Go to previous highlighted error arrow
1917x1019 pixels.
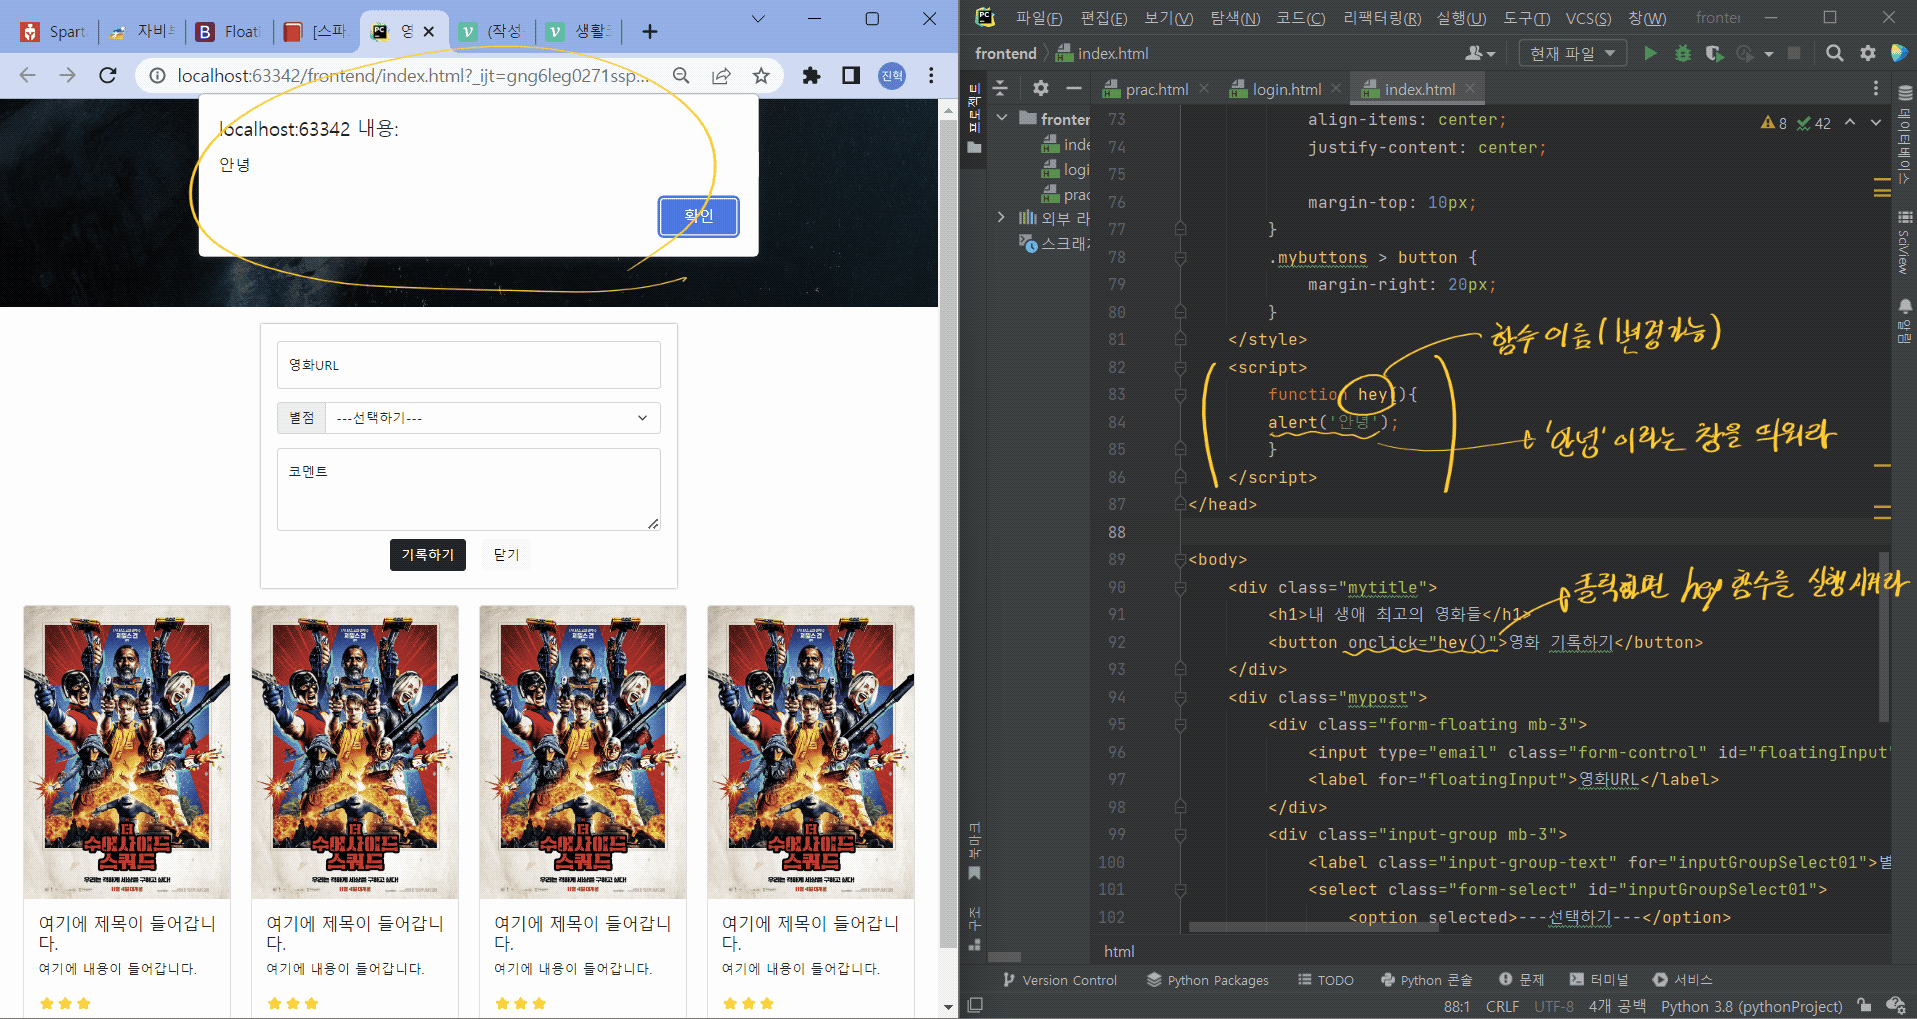pos(1850,122)
